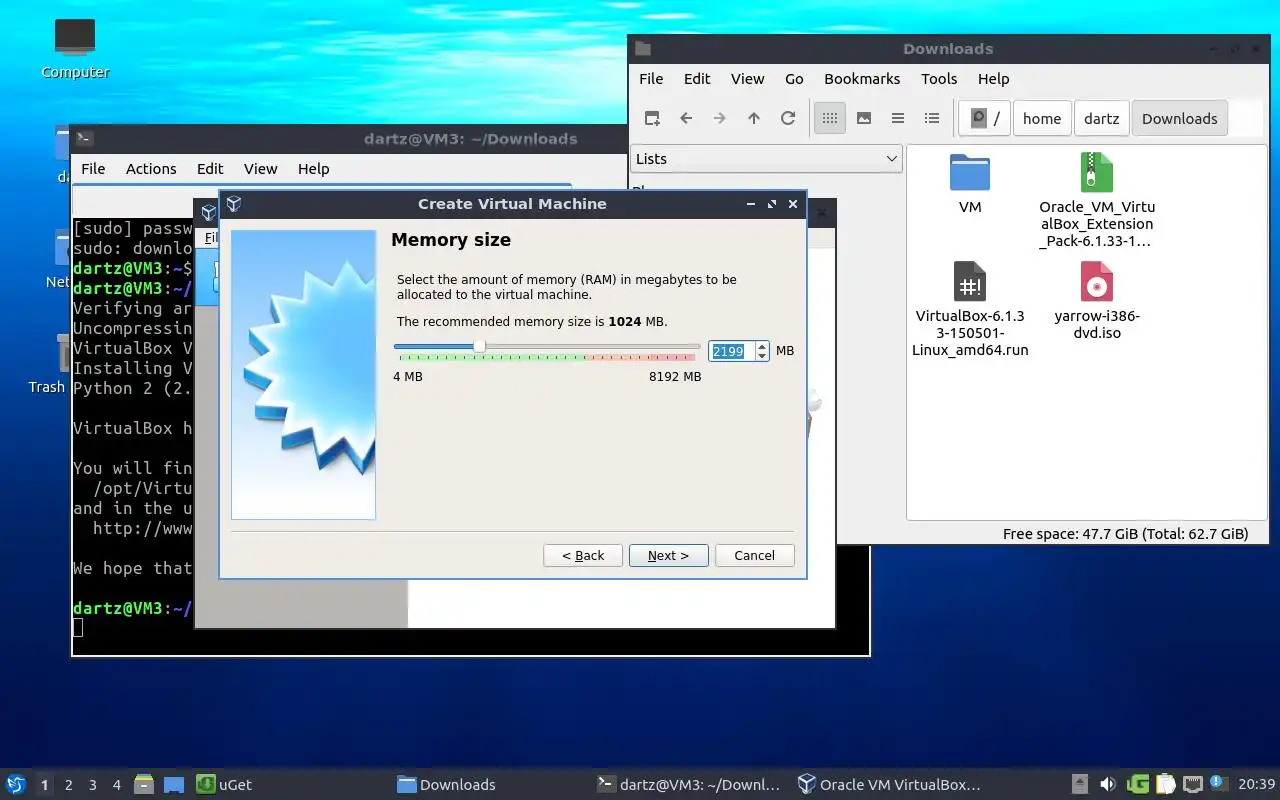The width and height of the screenshot is (1280, 800).
Task: Open Actions menu in terminal window
Action: coord(151,168)
